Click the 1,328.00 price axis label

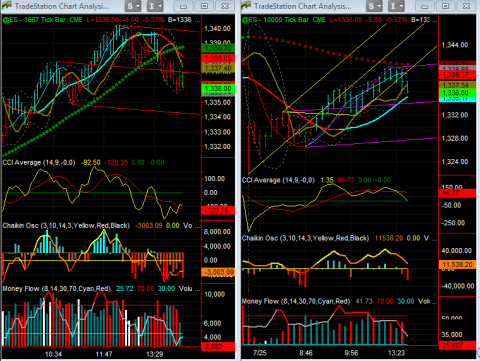pos(455,138)
